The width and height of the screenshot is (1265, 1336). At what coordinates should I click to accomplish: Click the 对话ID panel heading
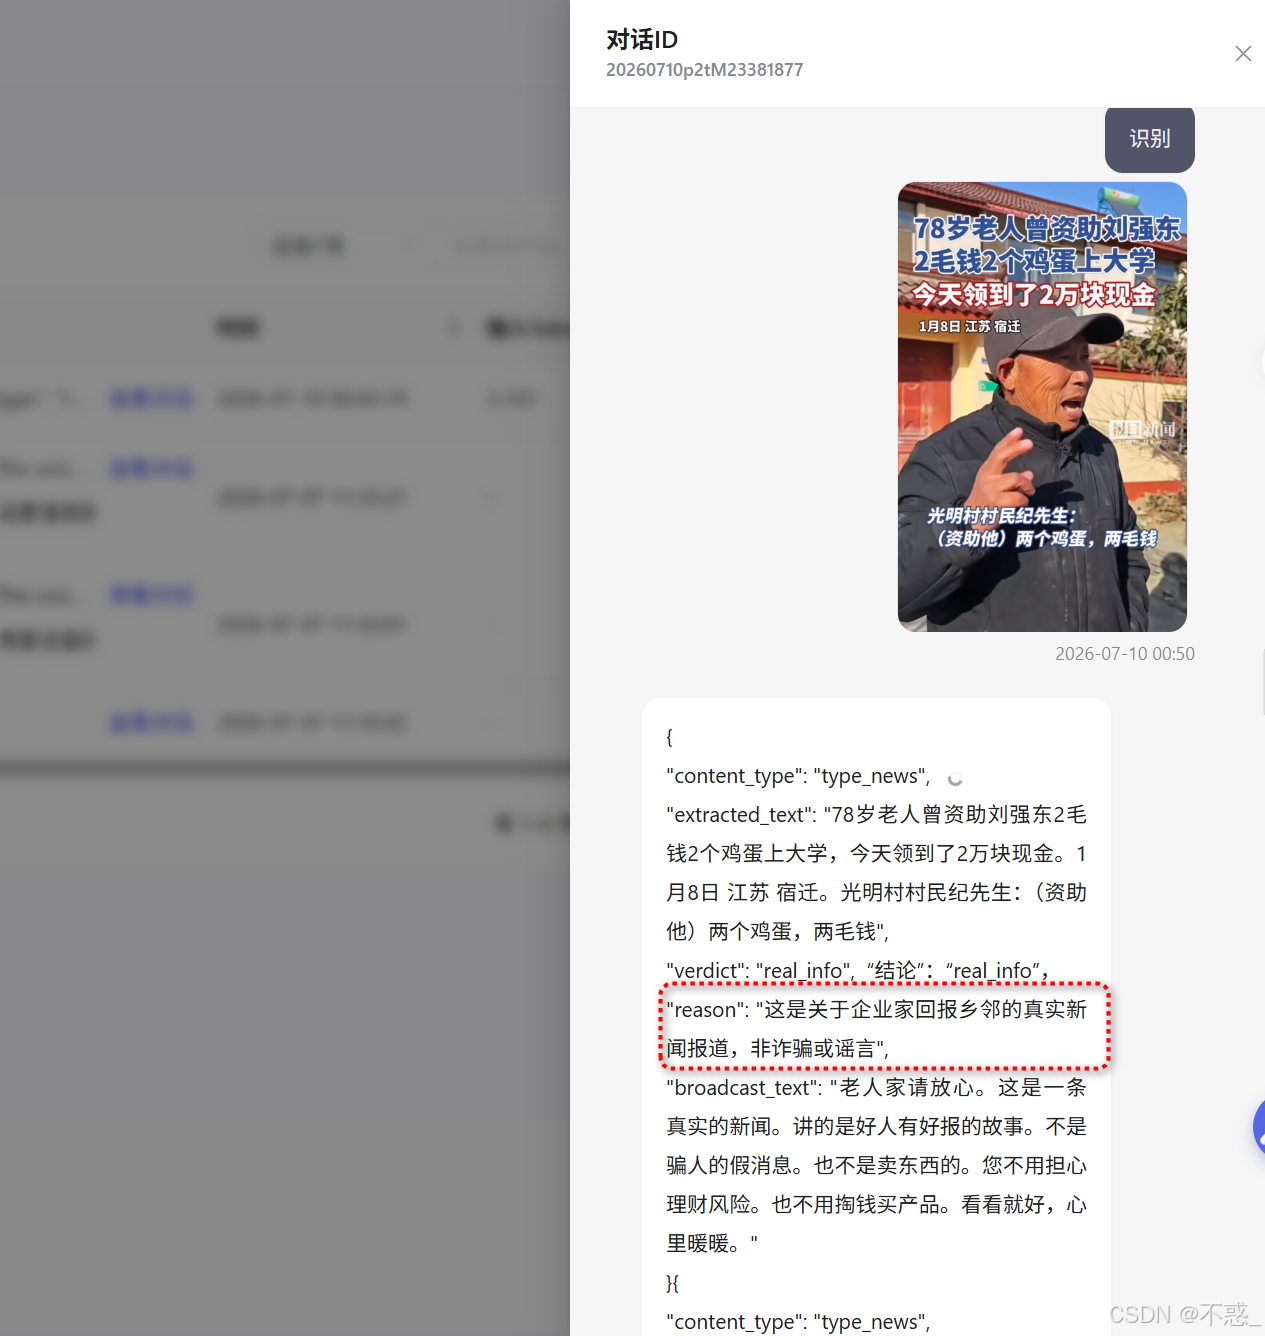coord(642,40)
